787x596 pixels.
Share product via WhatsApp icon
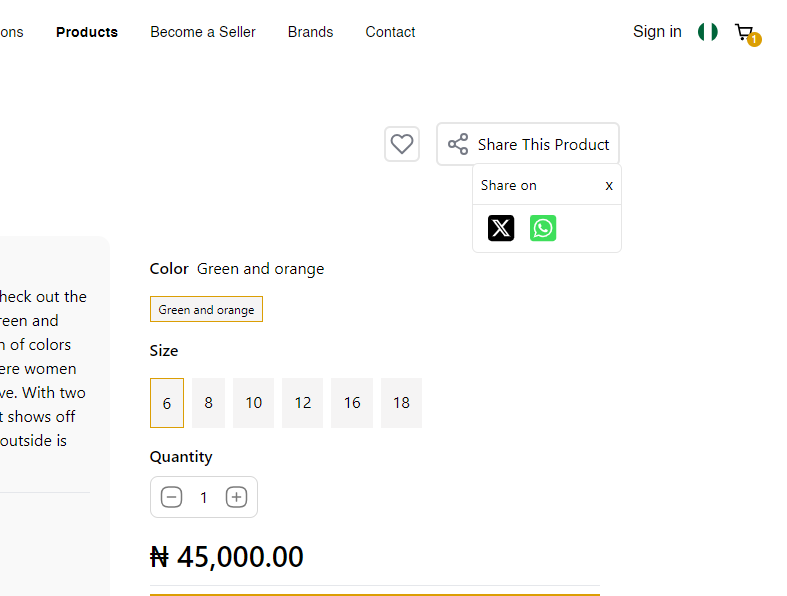coord(543,228)
